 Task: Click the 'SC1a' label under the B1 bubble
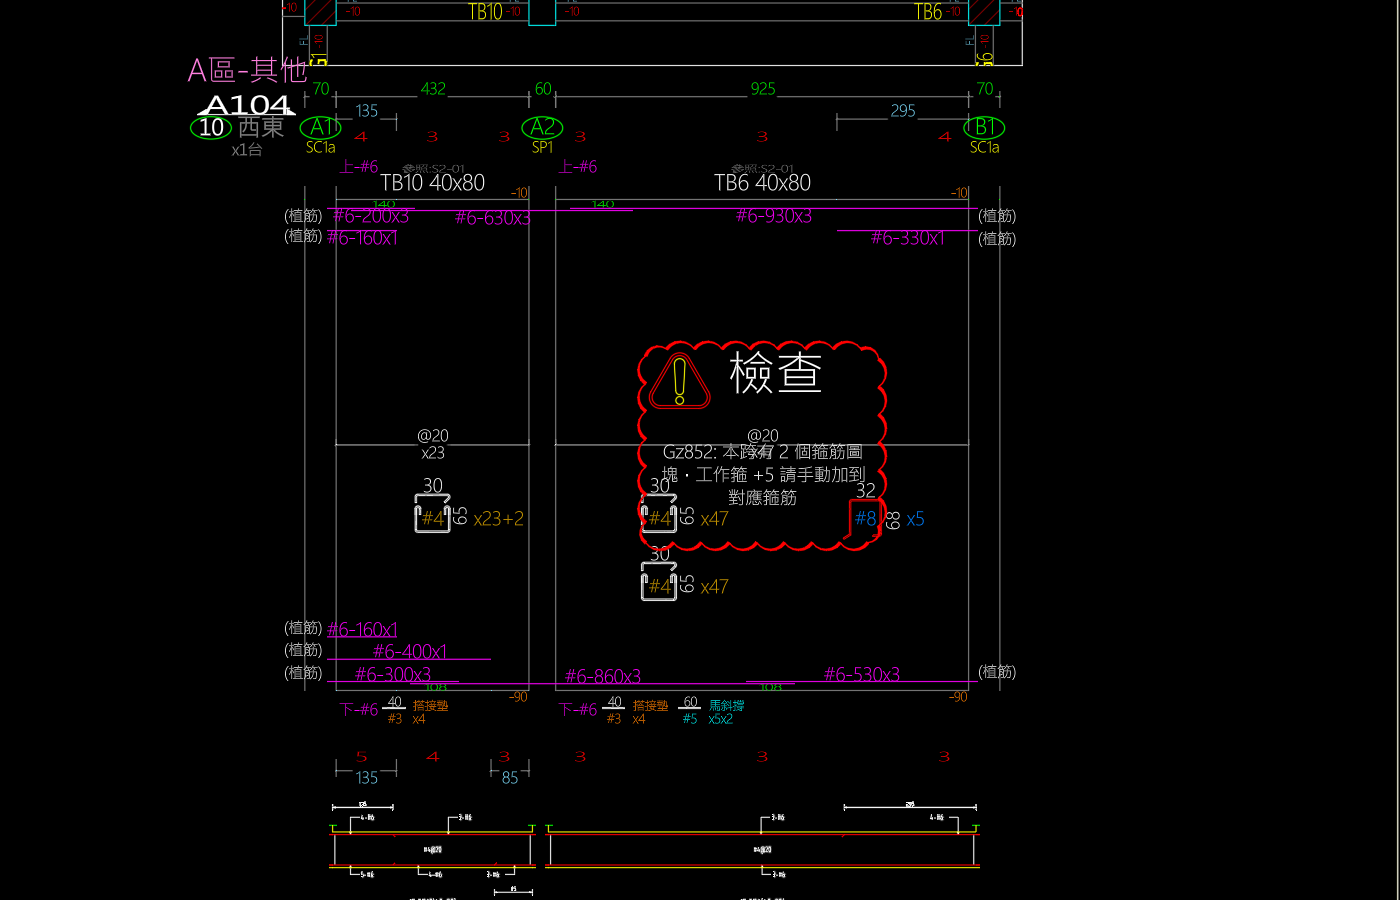click(985, 147)
